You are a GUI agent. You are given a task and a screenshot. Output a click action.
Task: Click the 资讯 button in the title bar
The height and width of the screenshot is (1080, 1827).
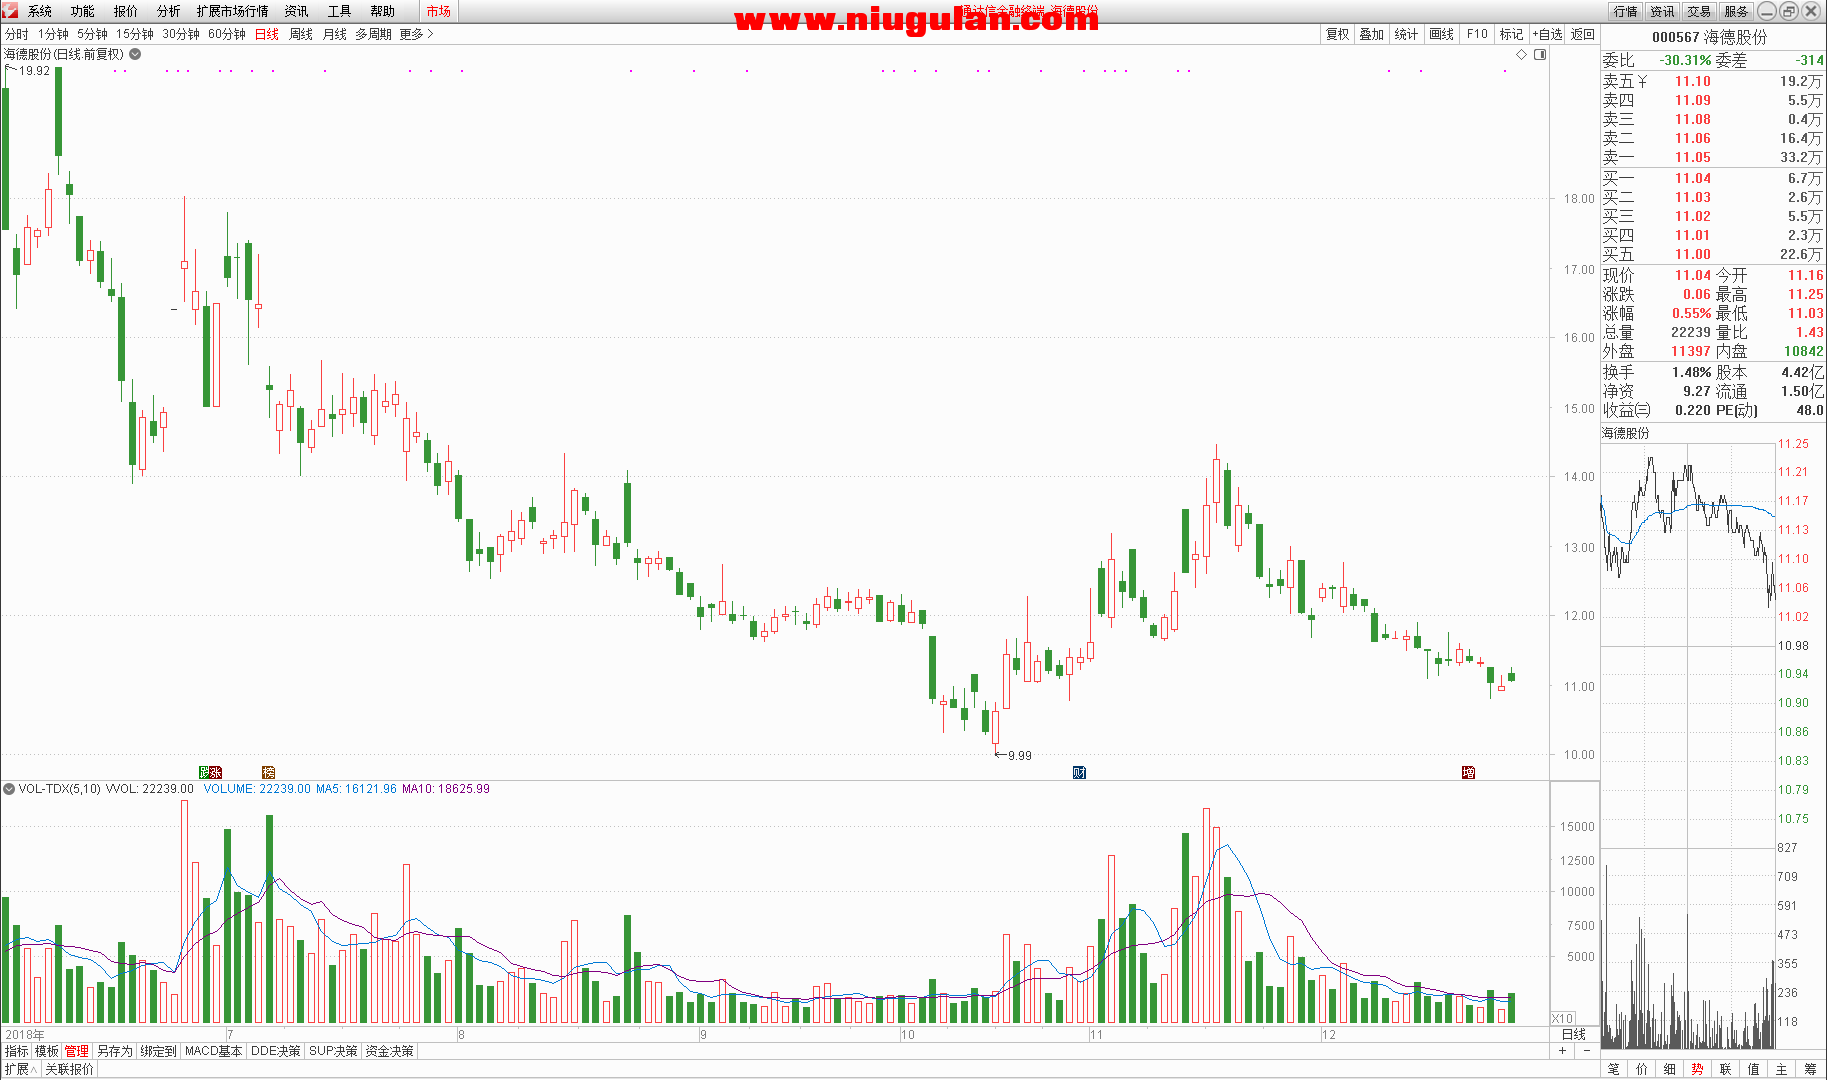coord(1663,11)
